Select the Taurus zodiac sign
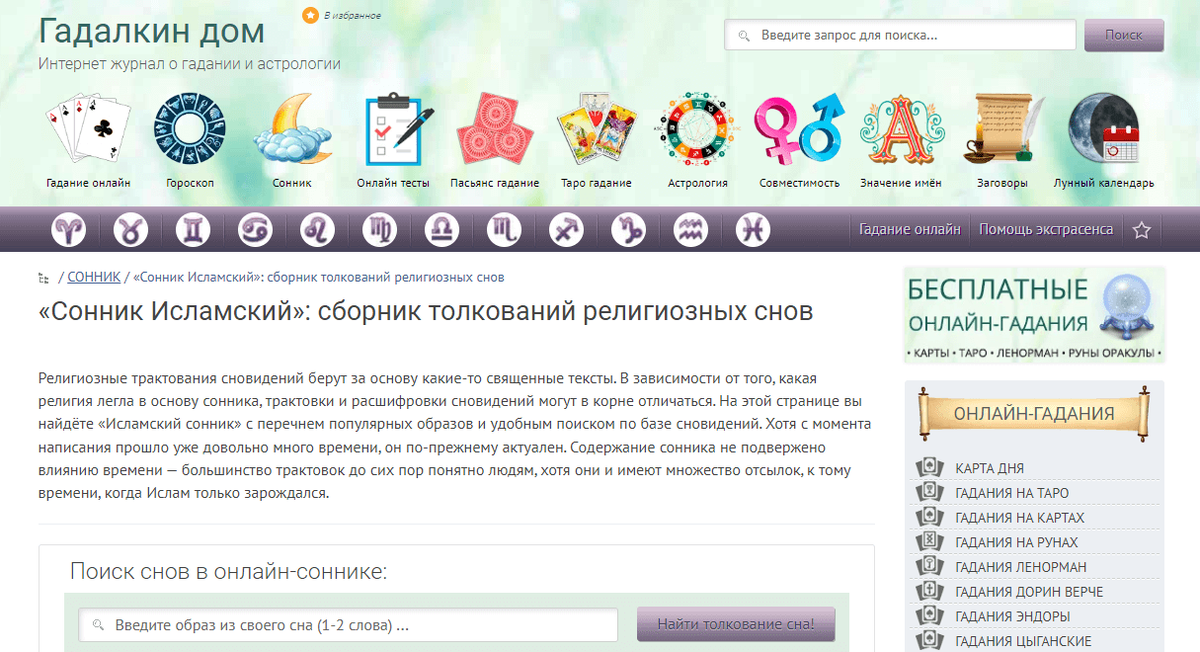1200x652 pixels. click(x=131, y=230)
